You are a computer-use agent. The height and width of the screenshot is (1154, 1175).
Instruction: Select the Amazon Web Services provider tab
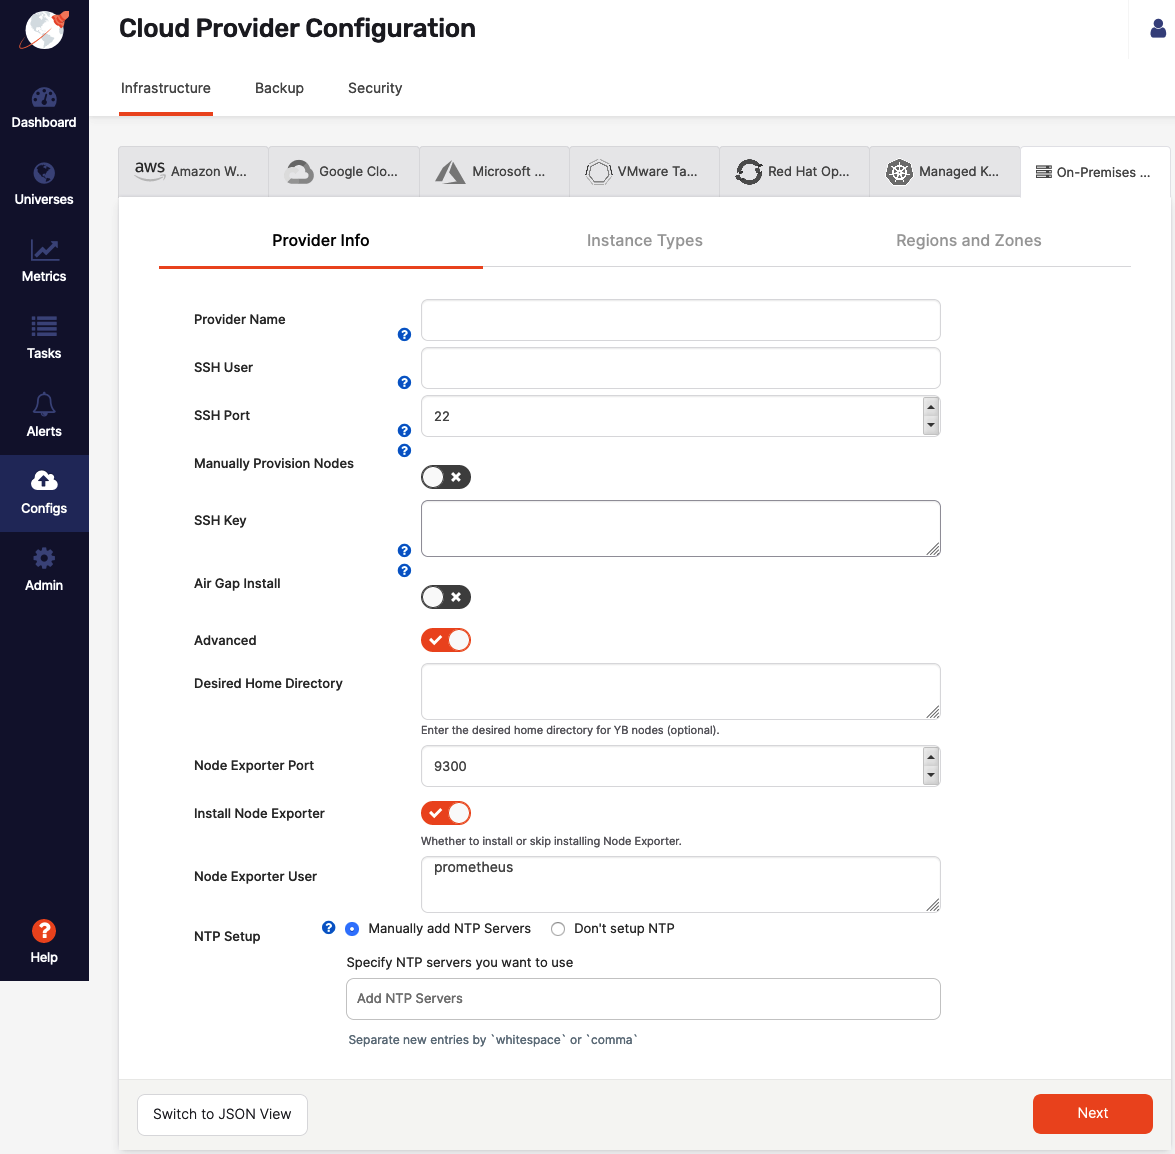tap(193, 171)
